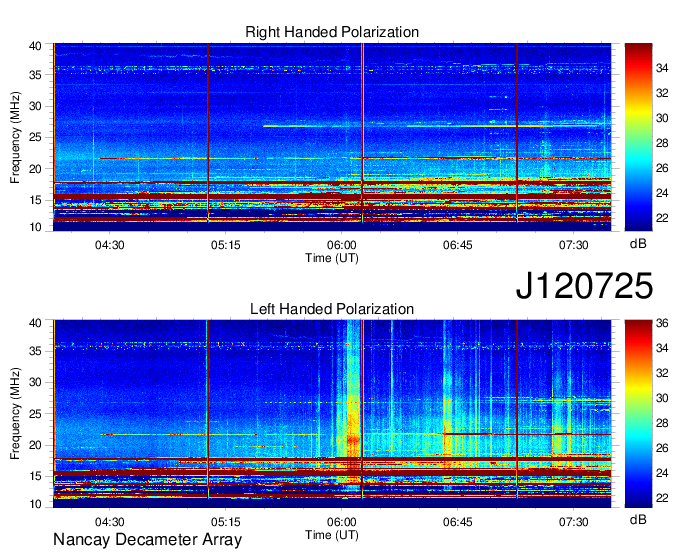Click the 24 dB value on Left Handed color bar
Screen dimensions: 680x552
click(662, 473)
